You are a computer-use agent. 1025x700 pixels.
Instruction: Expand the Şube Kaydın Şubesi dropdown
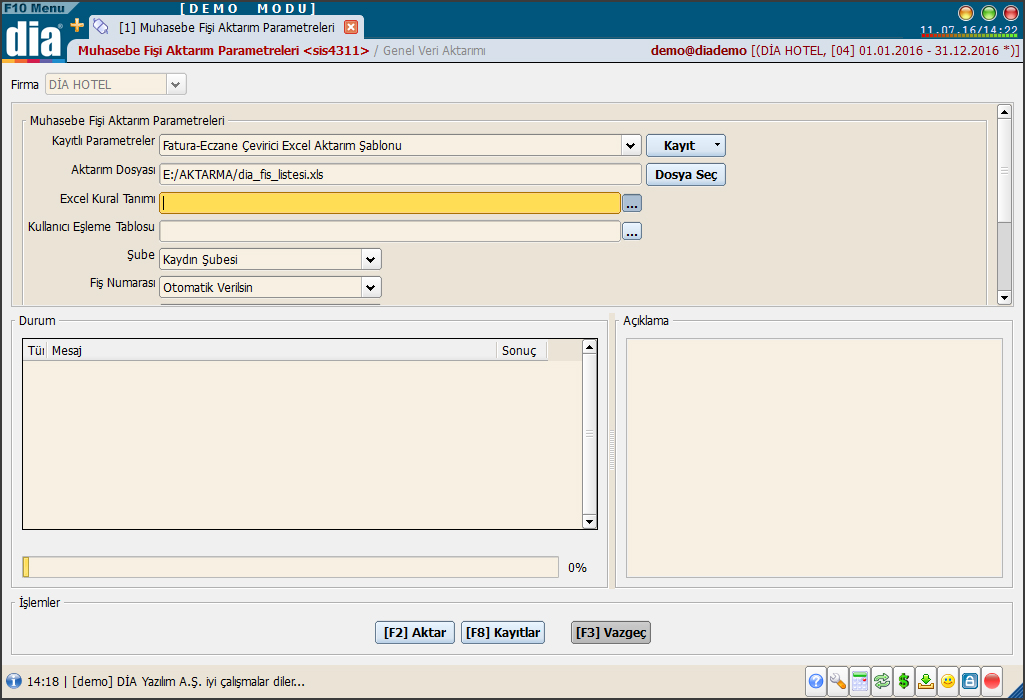tap(371, 259)
